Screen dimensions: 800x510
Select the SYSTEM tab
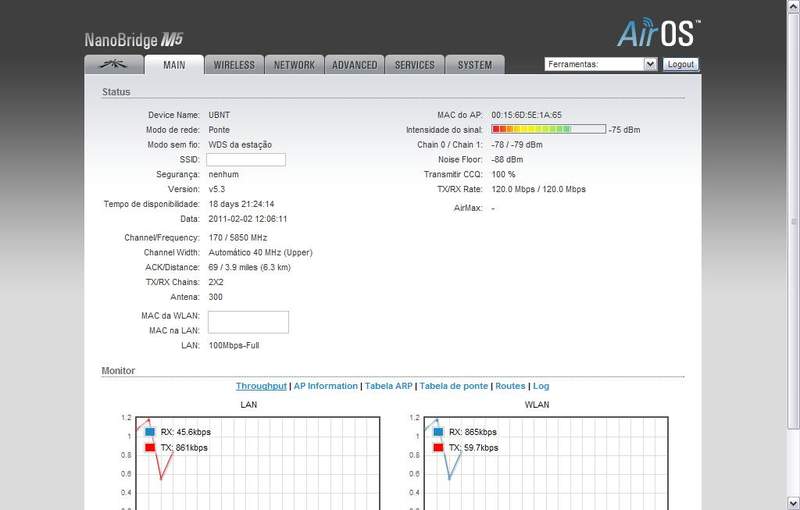tap(475, 65)
